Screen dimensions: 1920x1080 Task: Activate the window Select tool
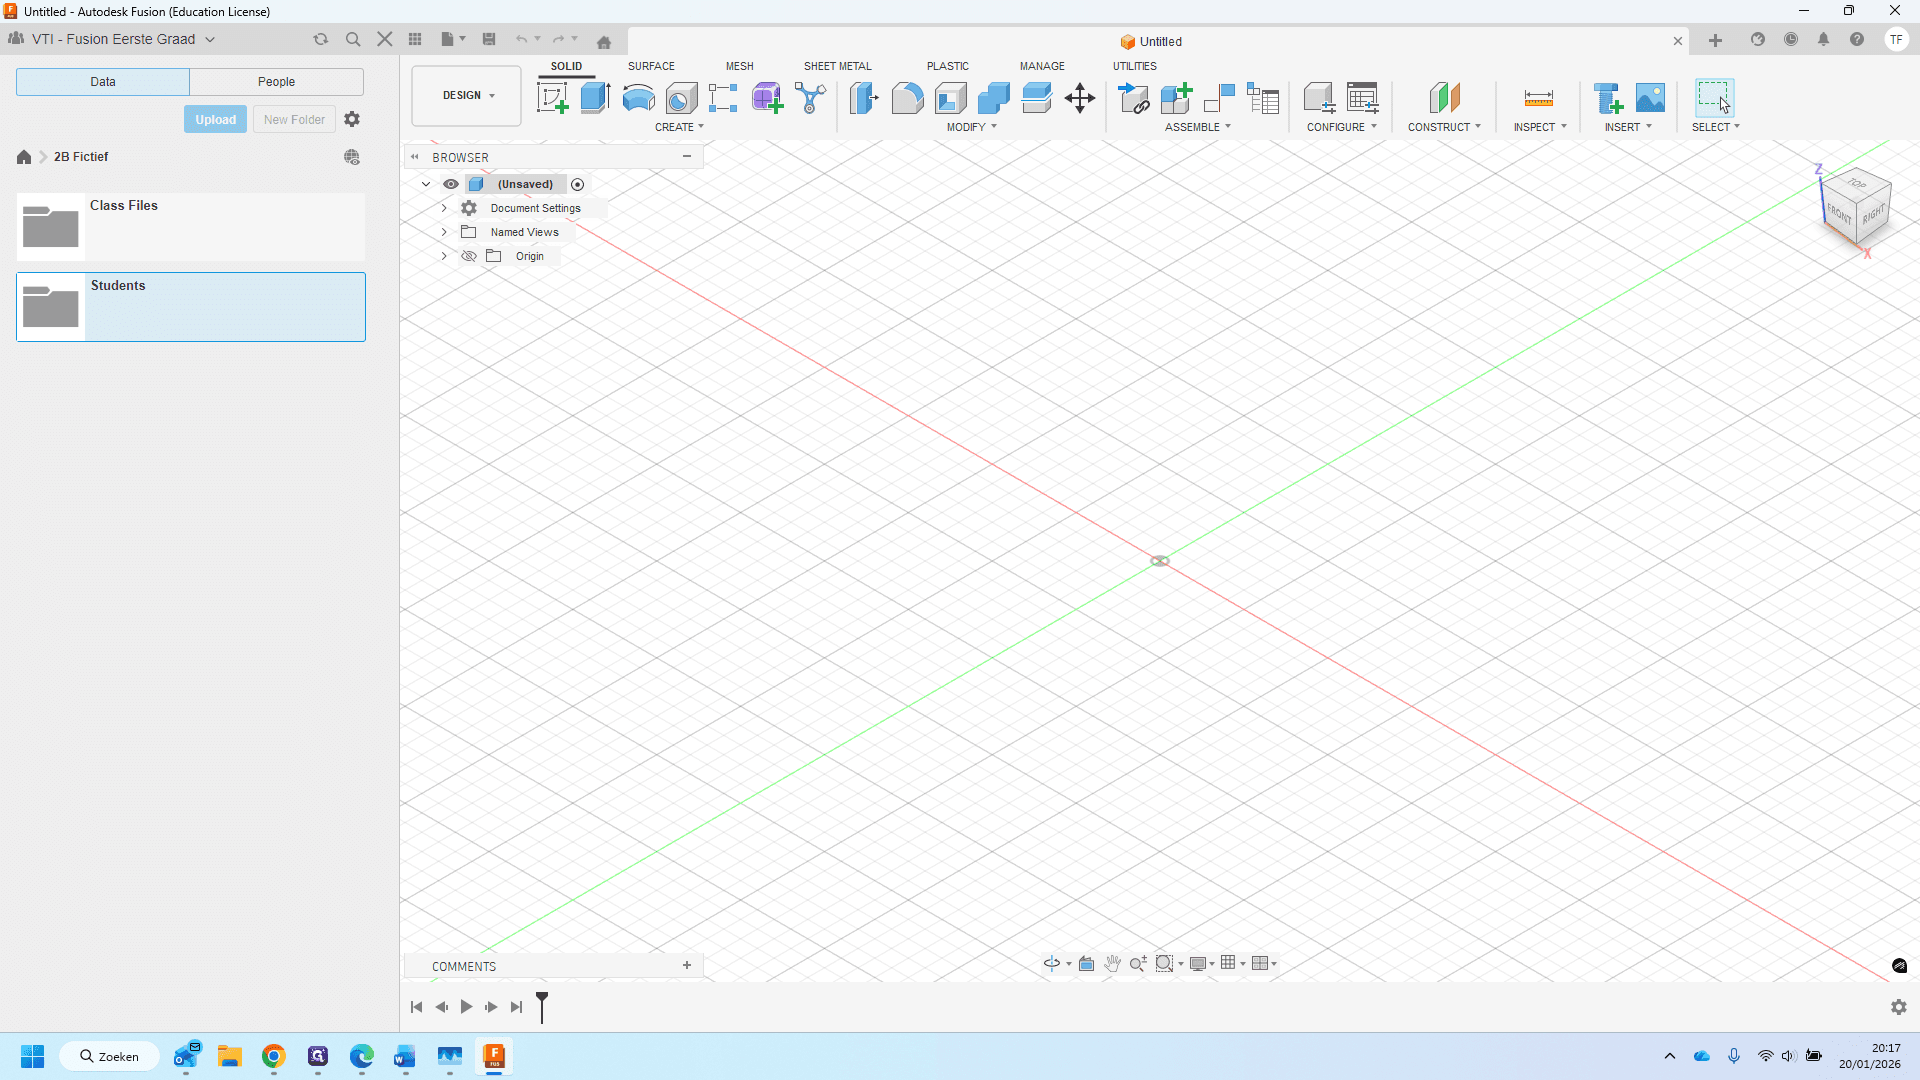pos(1714,98)
